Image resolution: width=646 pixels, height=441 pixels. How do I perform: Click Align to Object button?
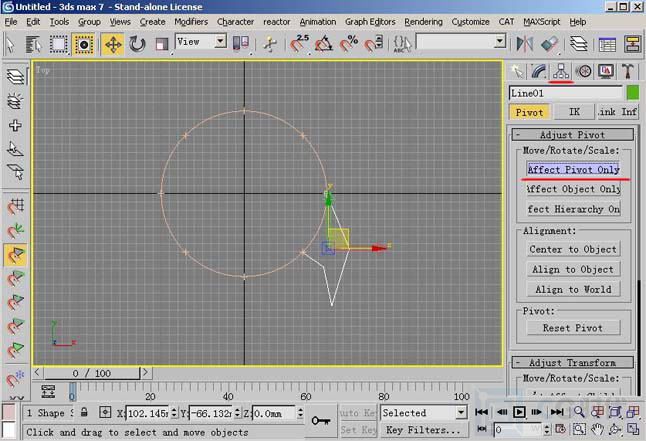pyautogui.click(x=573, y=270)
